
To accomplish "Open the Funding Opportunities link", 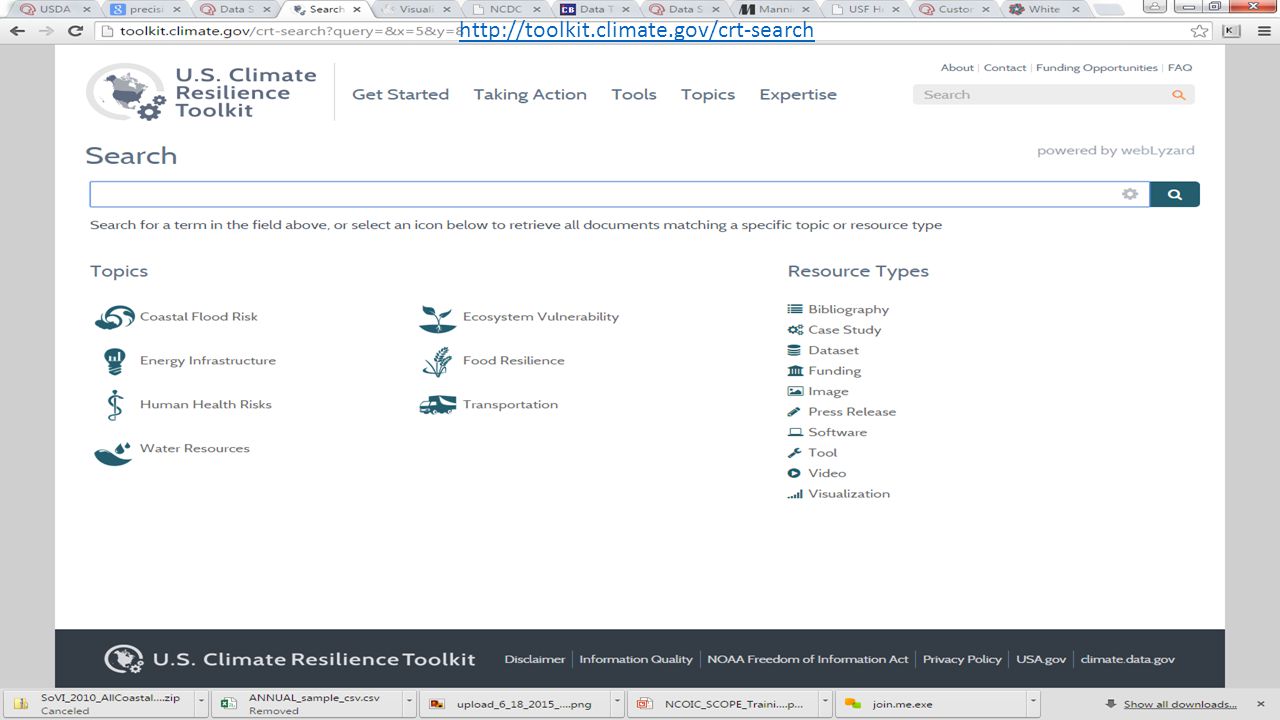I will [x=1097, y=68].
